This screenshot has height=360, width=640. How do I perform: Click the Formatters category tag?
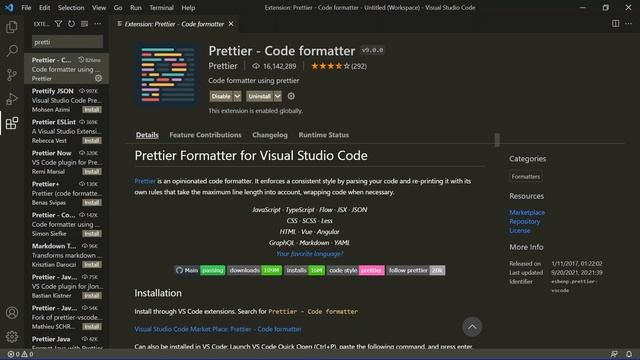[526, 177]
